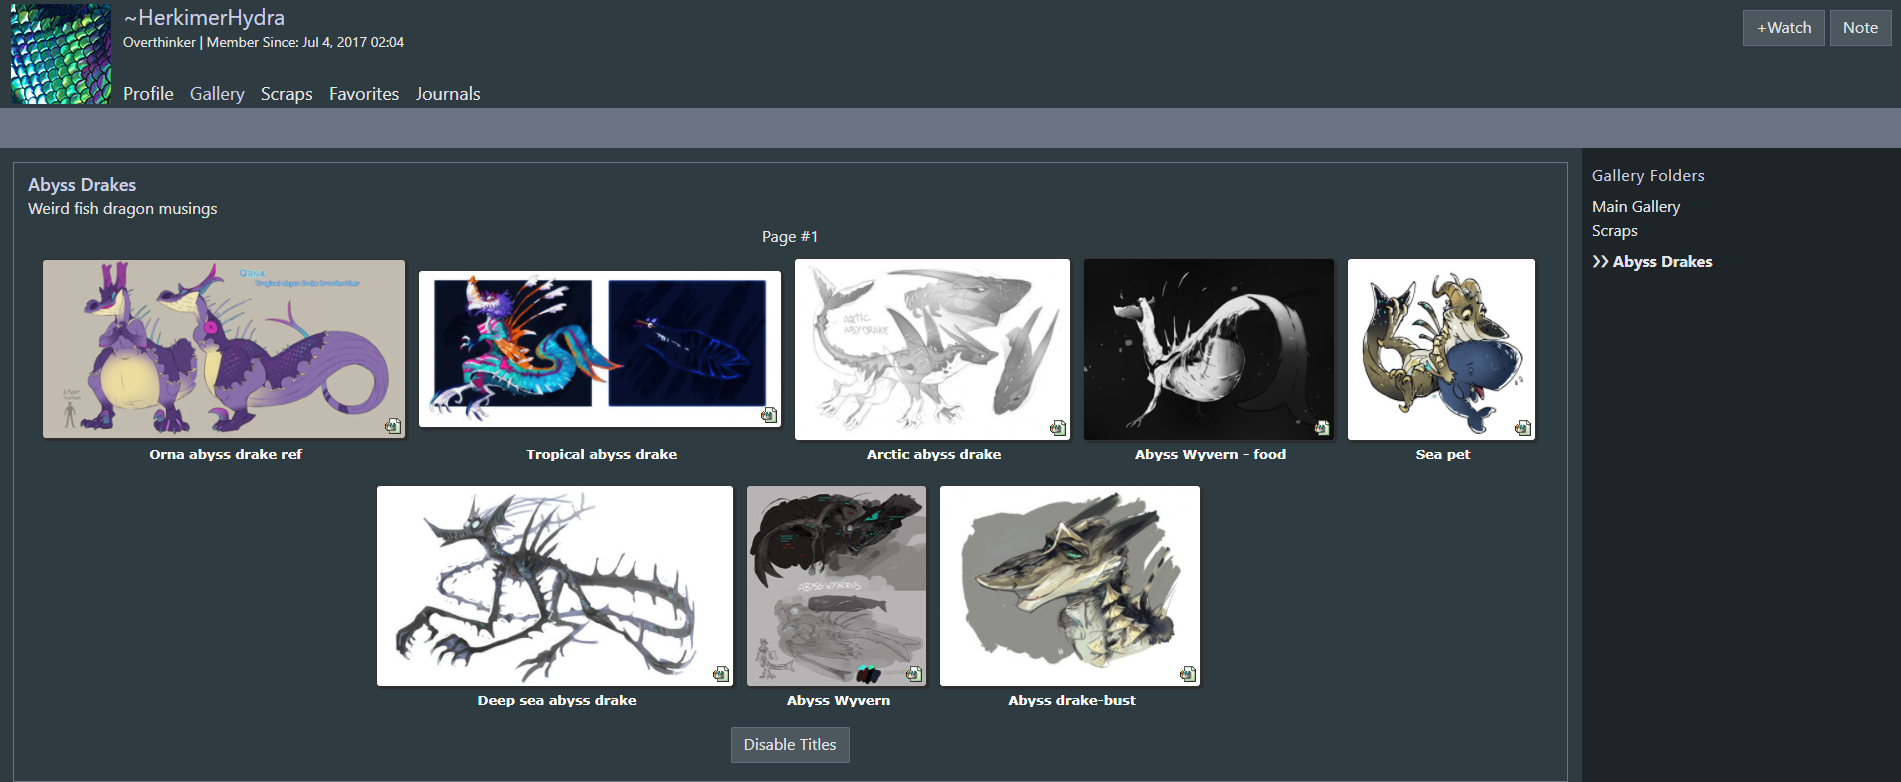1901x782 pixels.
Task: Click the file icon on Abyss drake-bust thumbnail
Action: pos(1187,674)
